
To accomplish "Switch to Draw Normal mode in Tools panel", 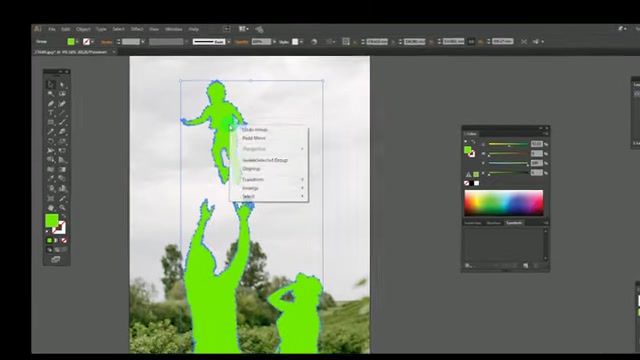I will coord(49,249).
